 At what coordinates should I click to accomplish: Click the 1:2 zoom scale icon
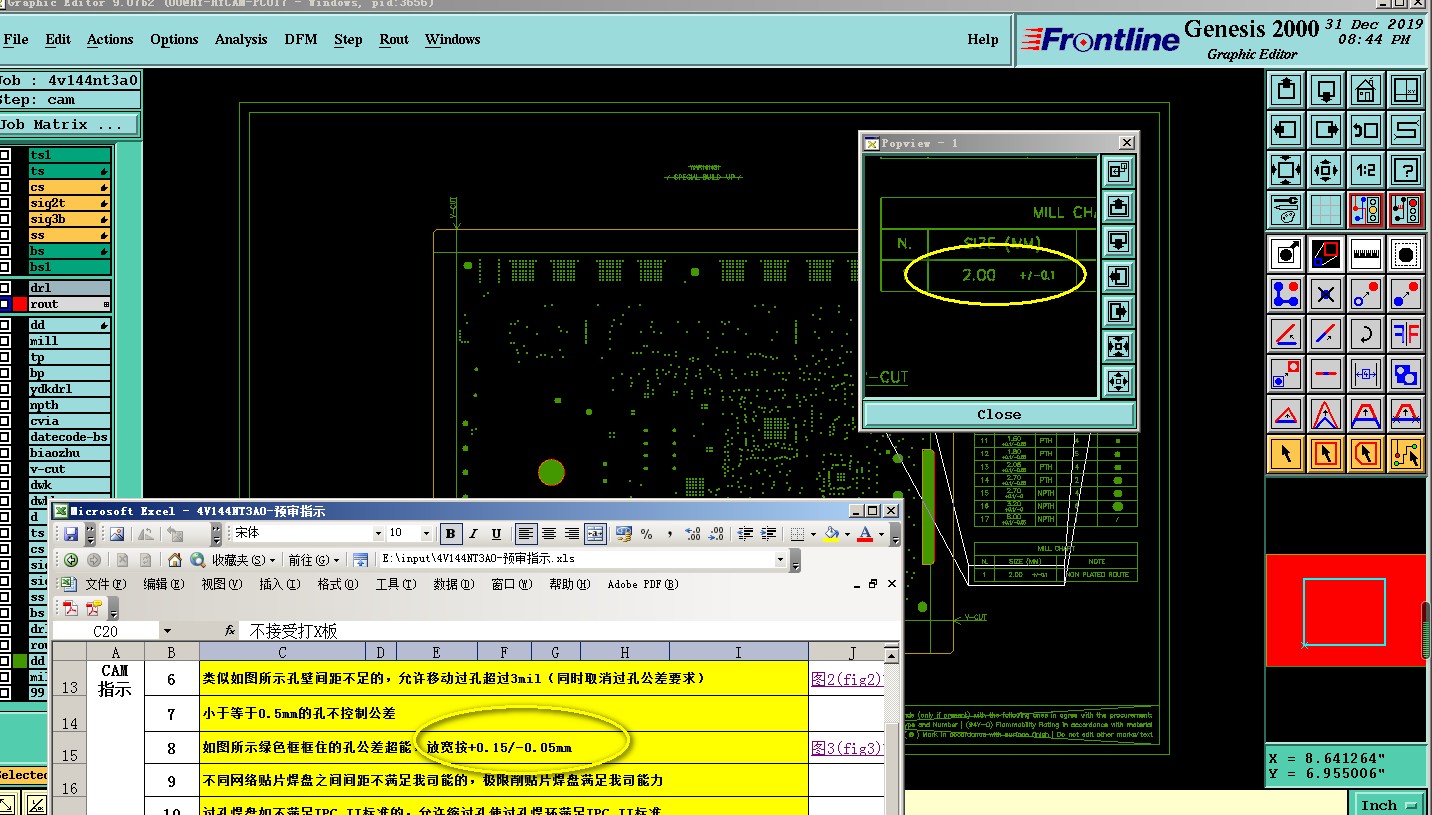[x=1365, y=170]
